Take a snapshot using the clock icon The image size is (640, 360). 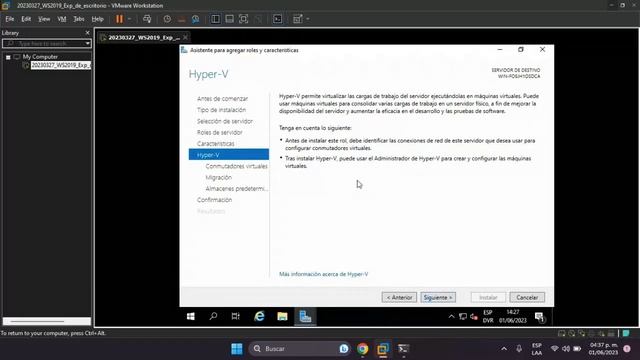167,19
